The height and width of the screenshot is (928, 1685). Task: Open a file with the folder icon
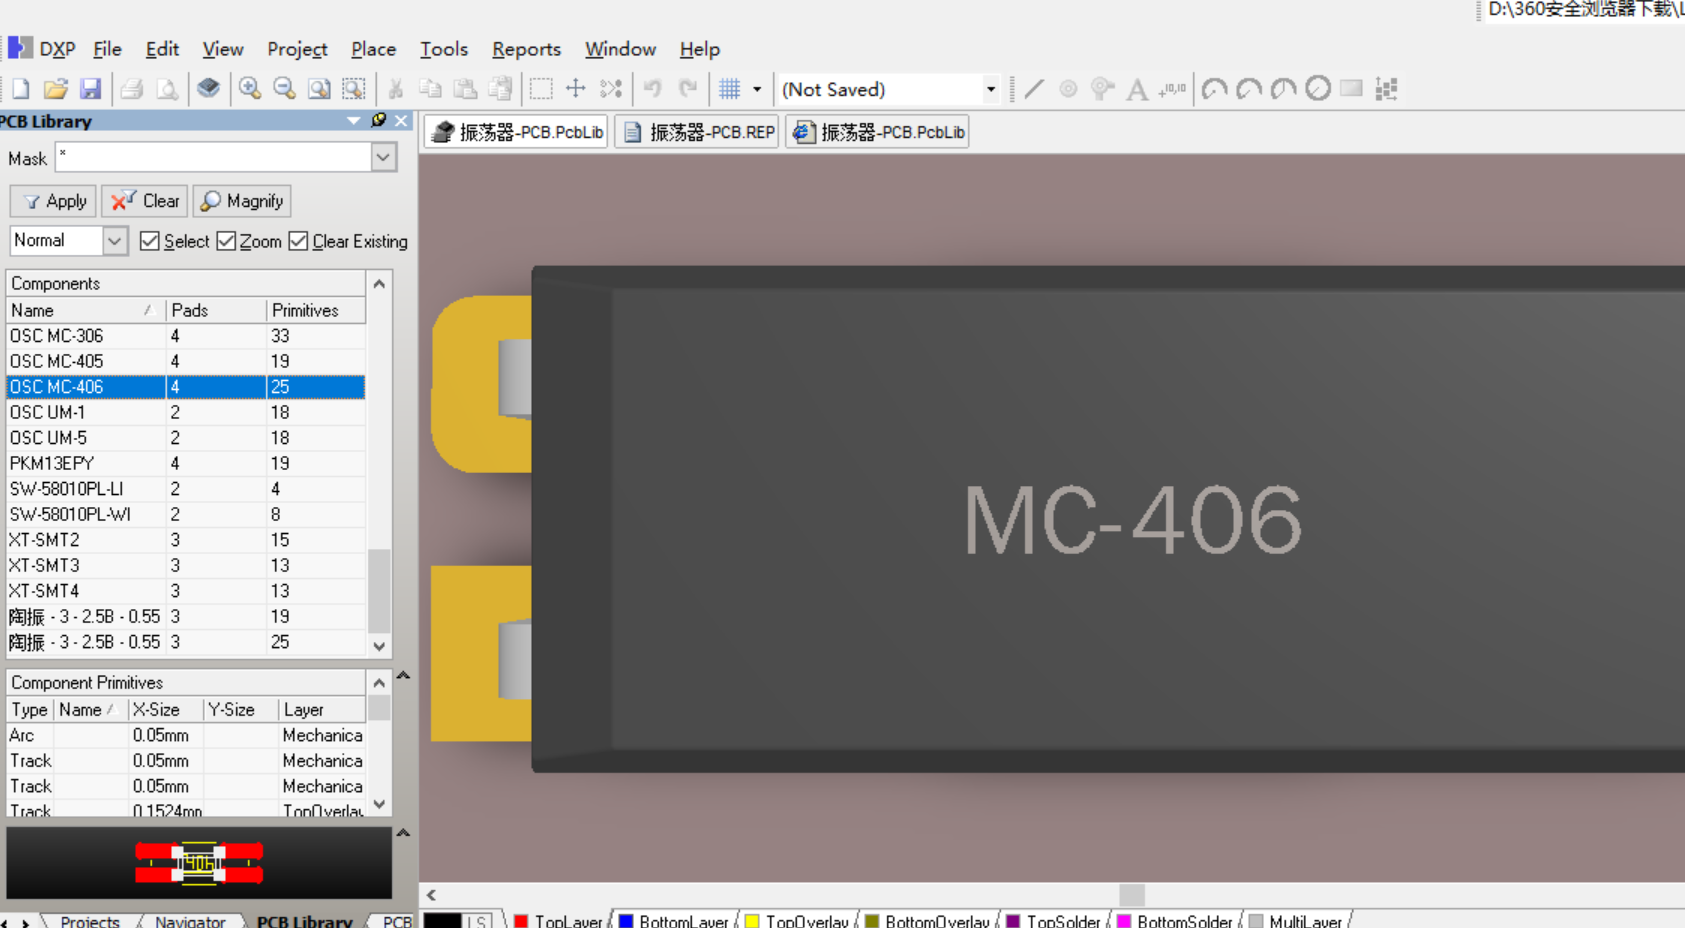55,89
